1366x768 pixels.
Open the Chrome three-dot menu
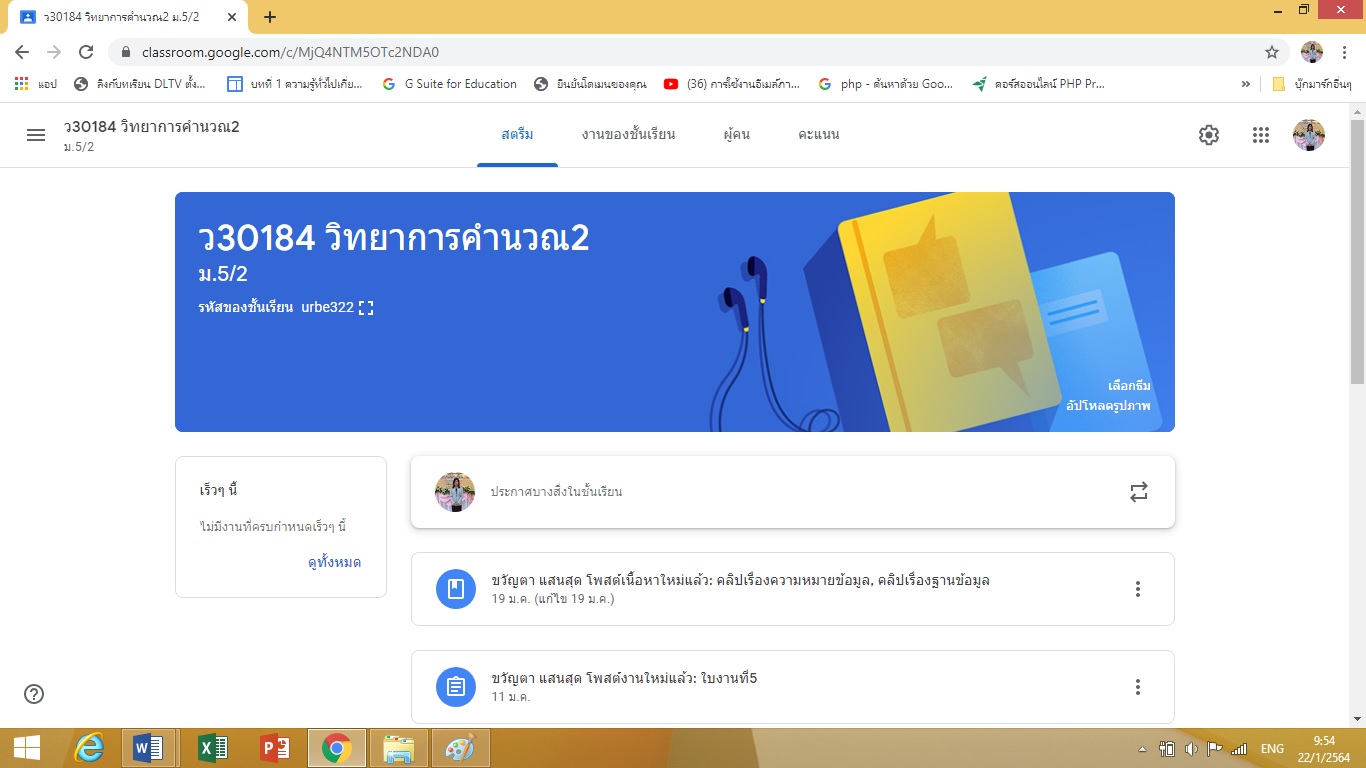[1346, 52]
